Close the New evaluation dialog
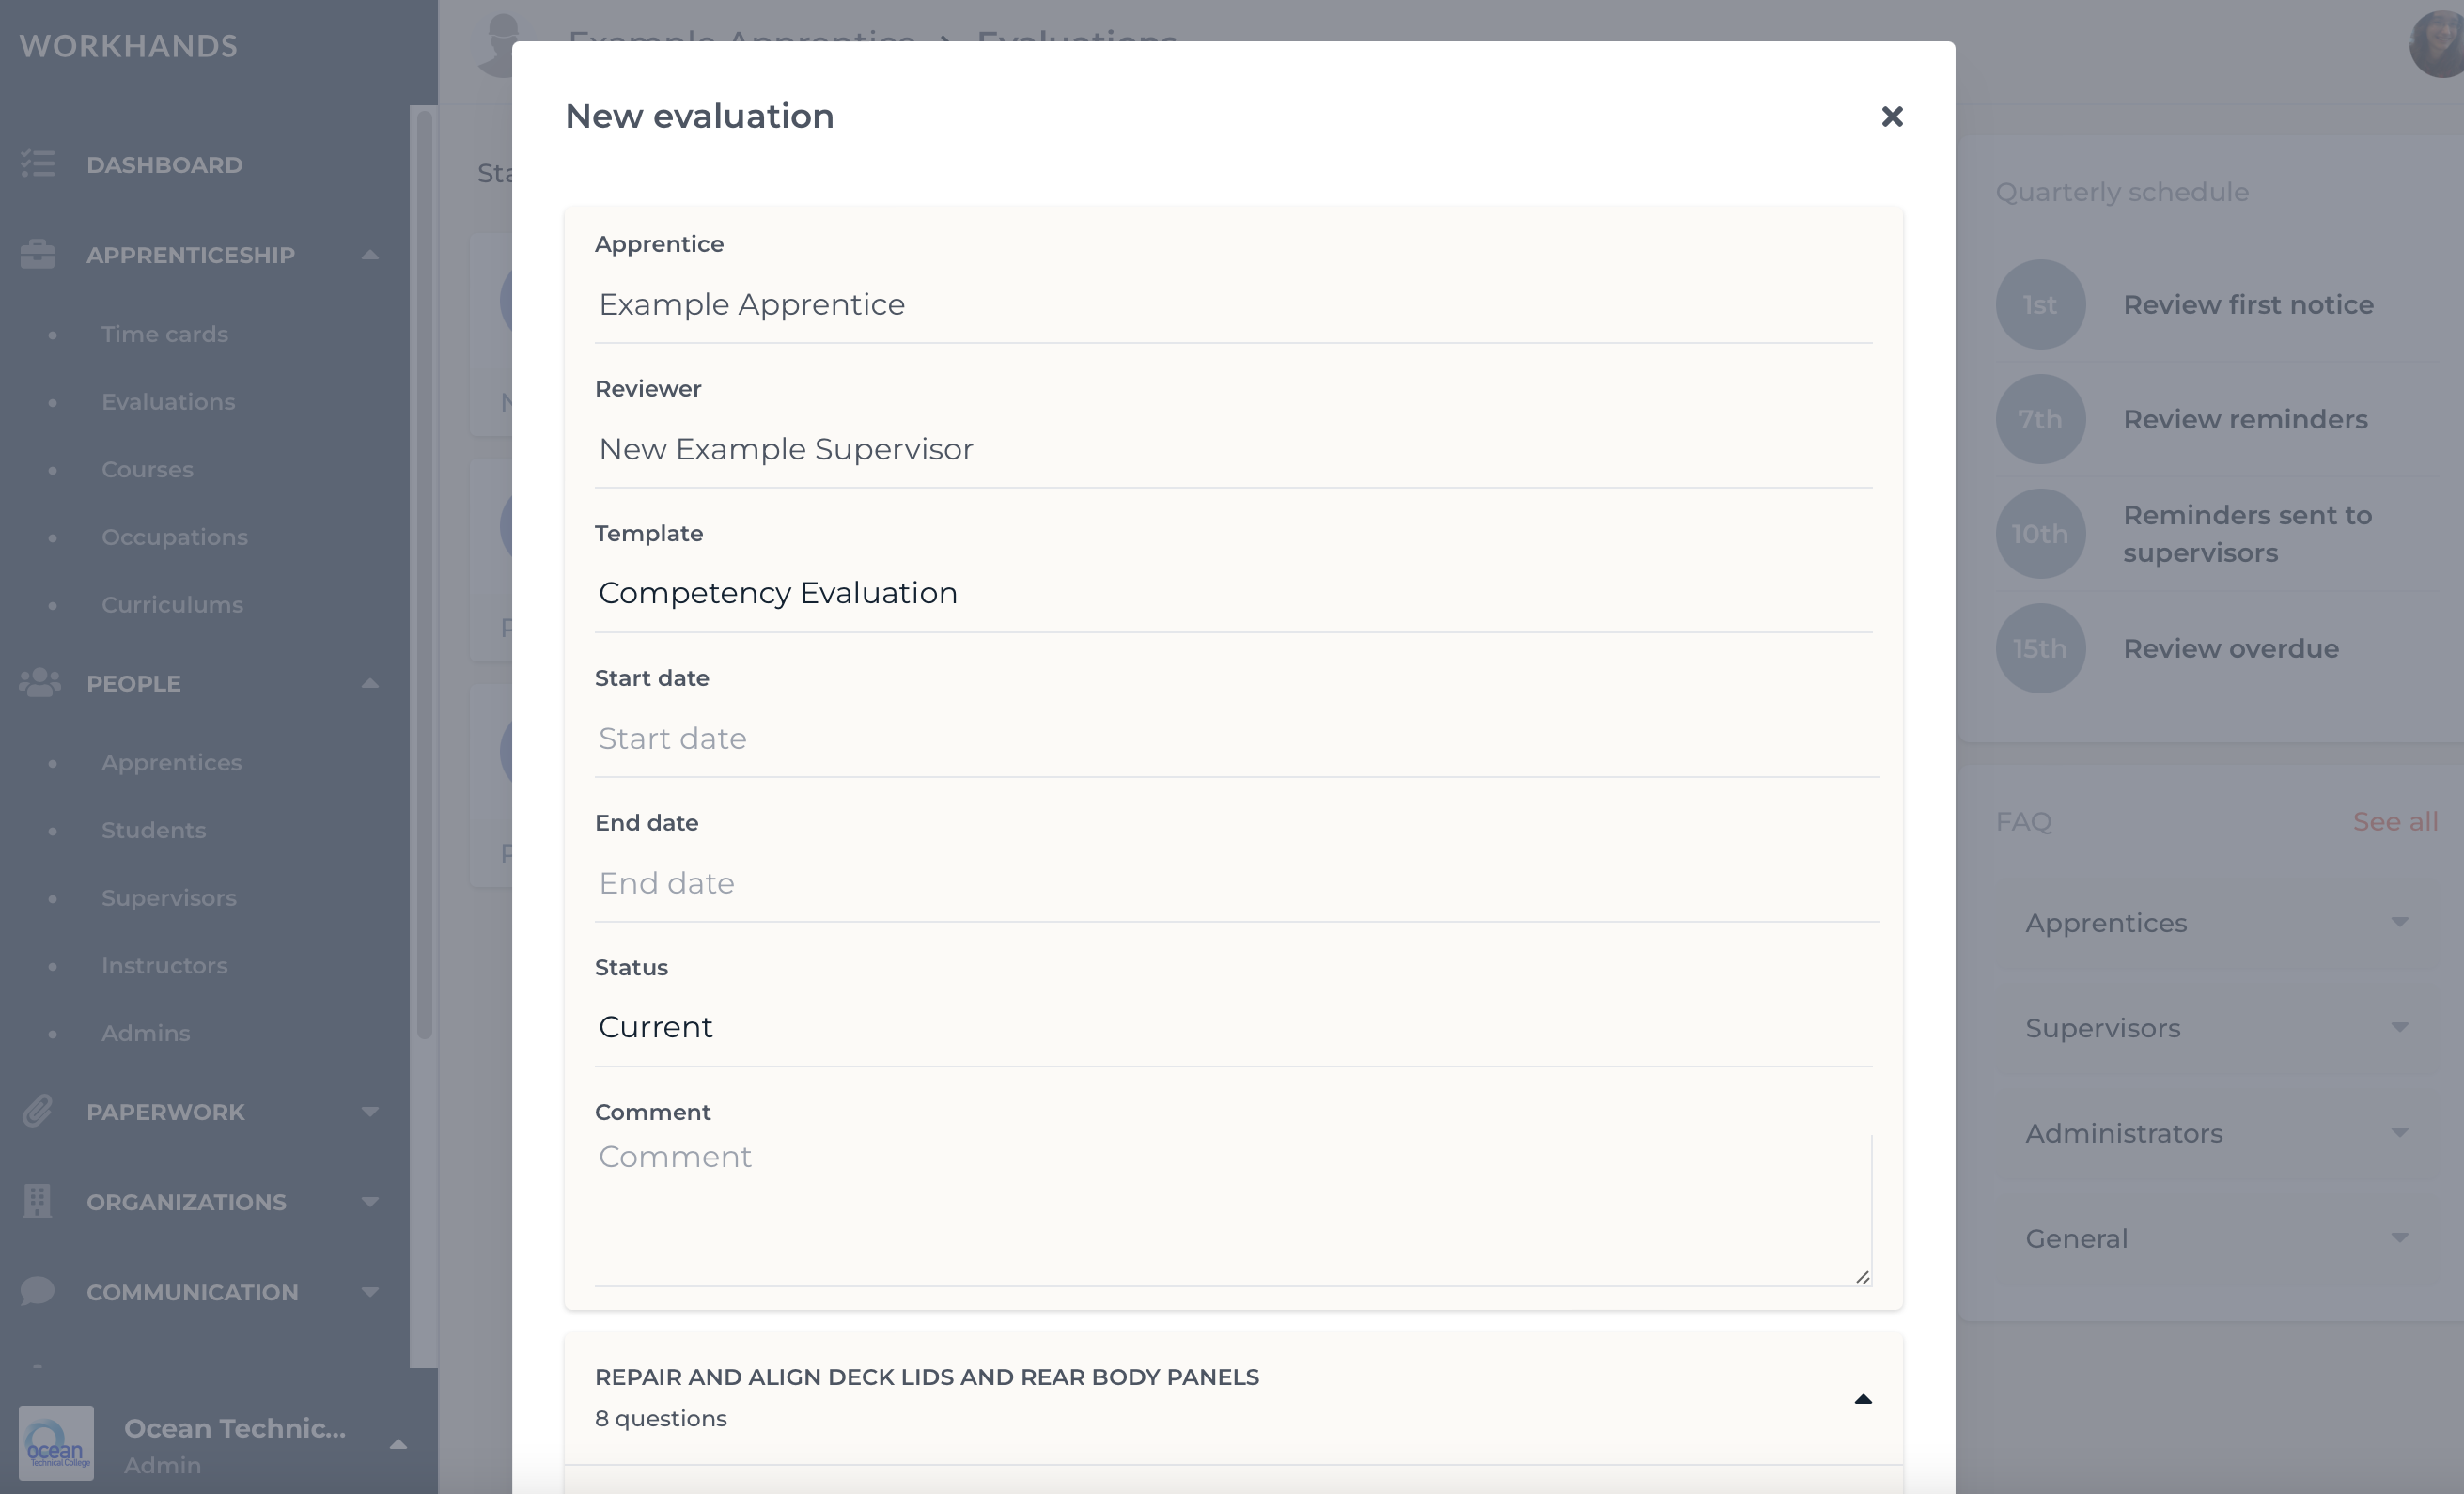 pyautogui.click(x=1891, y=117)
